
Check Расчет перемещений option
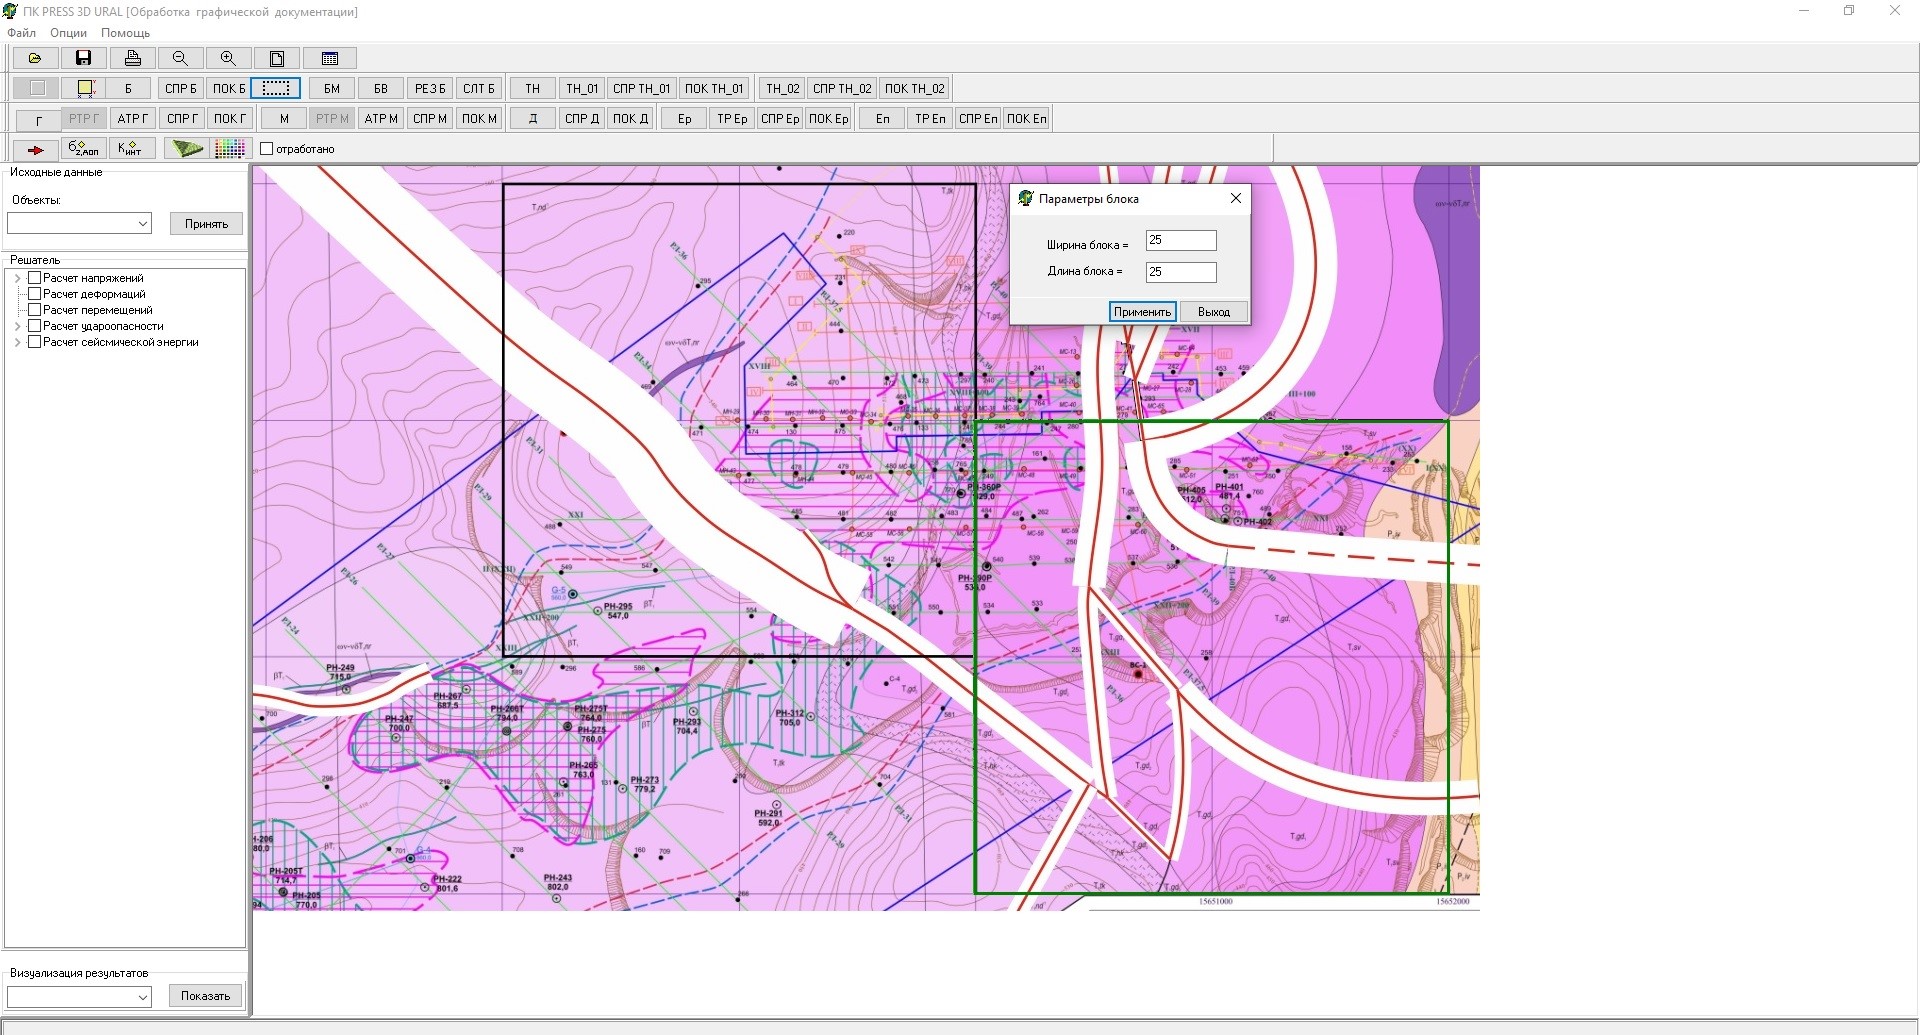click(35, 310)
